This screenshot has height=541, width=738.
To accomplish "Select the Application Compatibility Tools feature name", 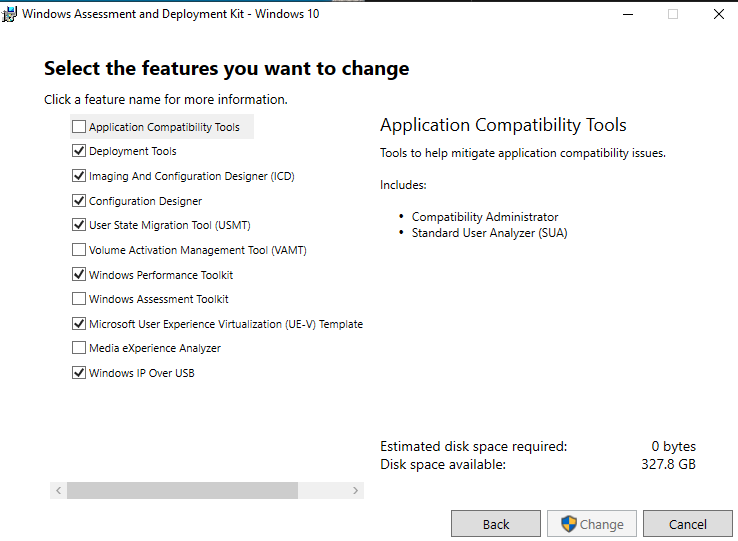I will 164,127.
